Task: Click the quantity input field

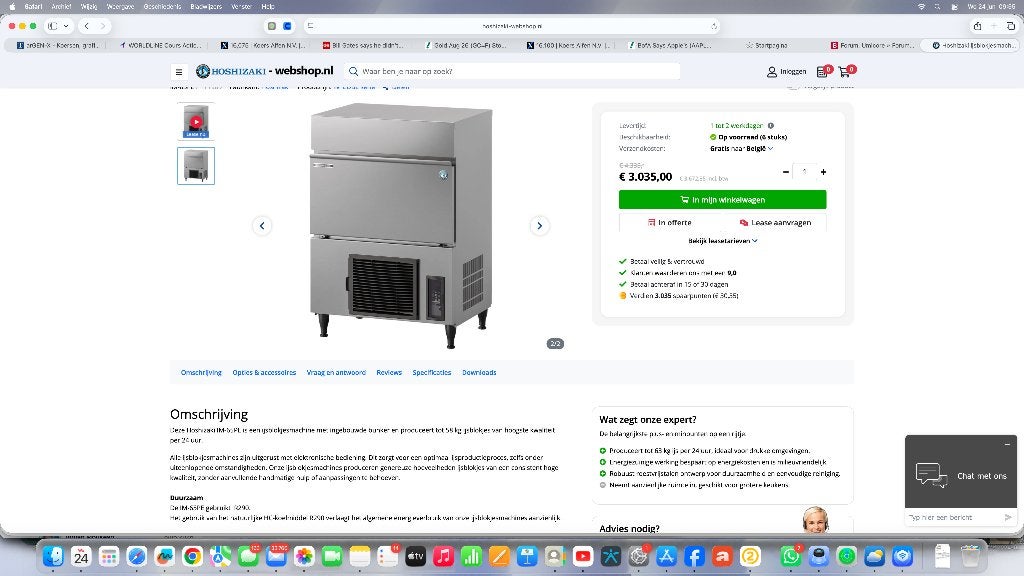Action: (x=805, y=172)
